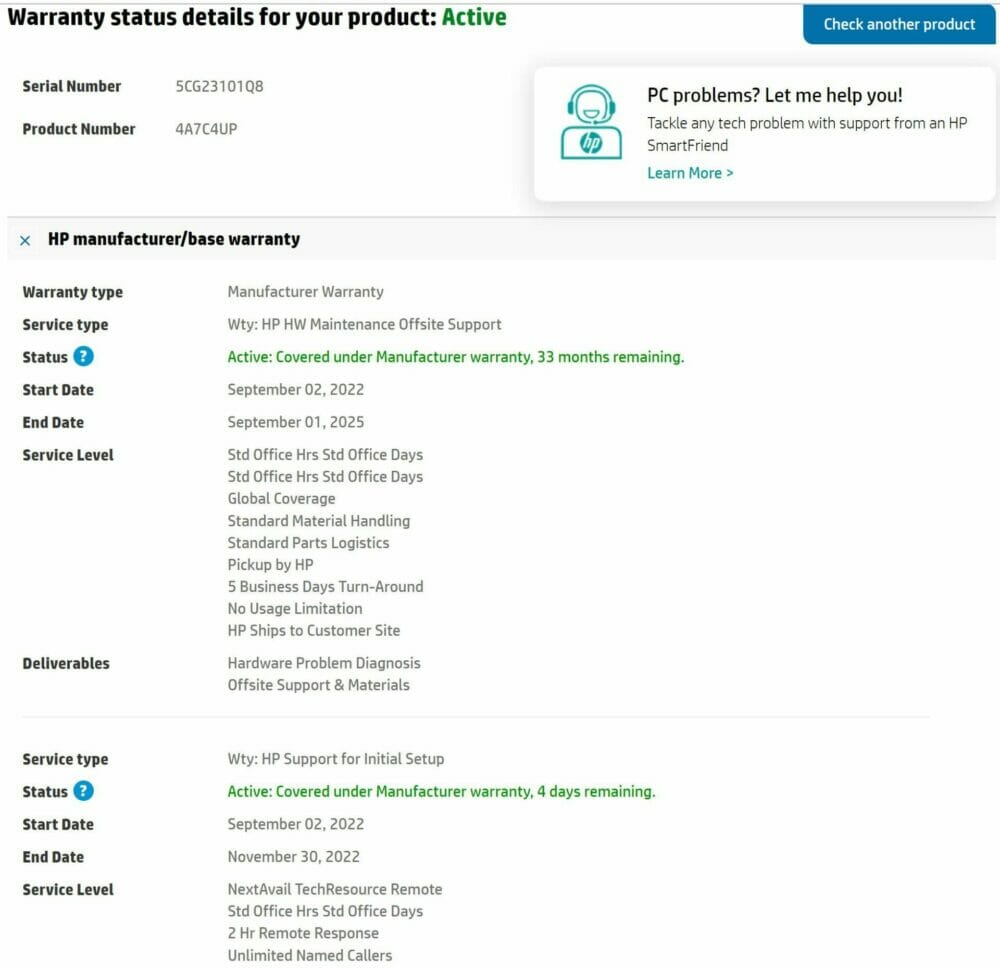The width and height of the screenshot is (1000, 970).
Task: Click 'NextAvail TechResource Remote'
Action: click(x=335, y=888)
